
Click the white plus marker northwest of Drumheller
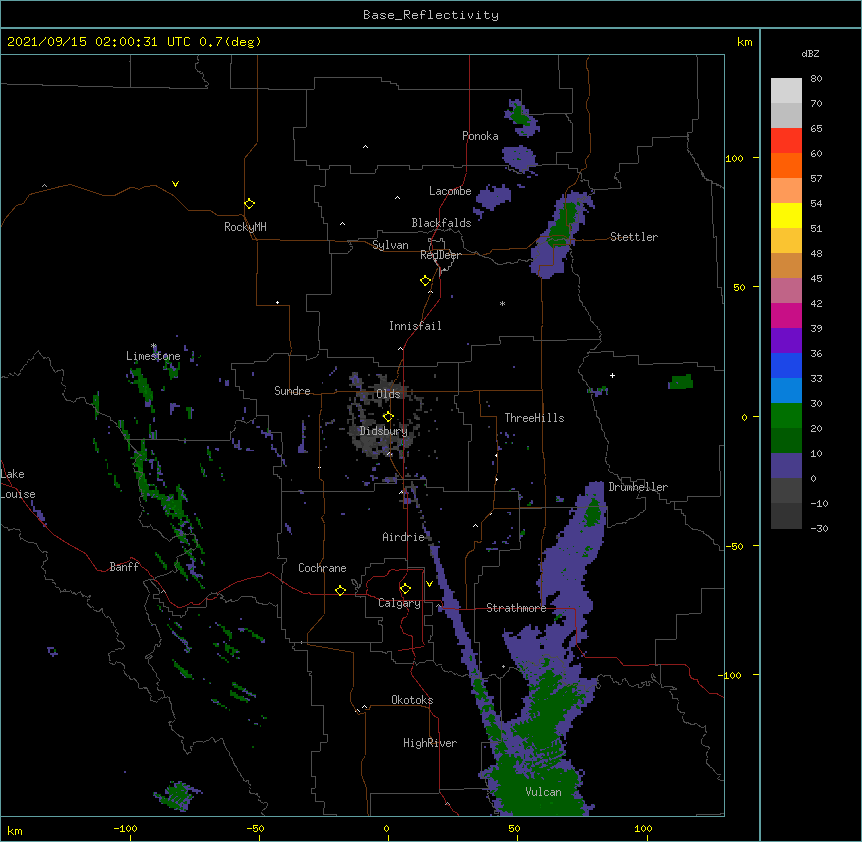tap(612, 375)
